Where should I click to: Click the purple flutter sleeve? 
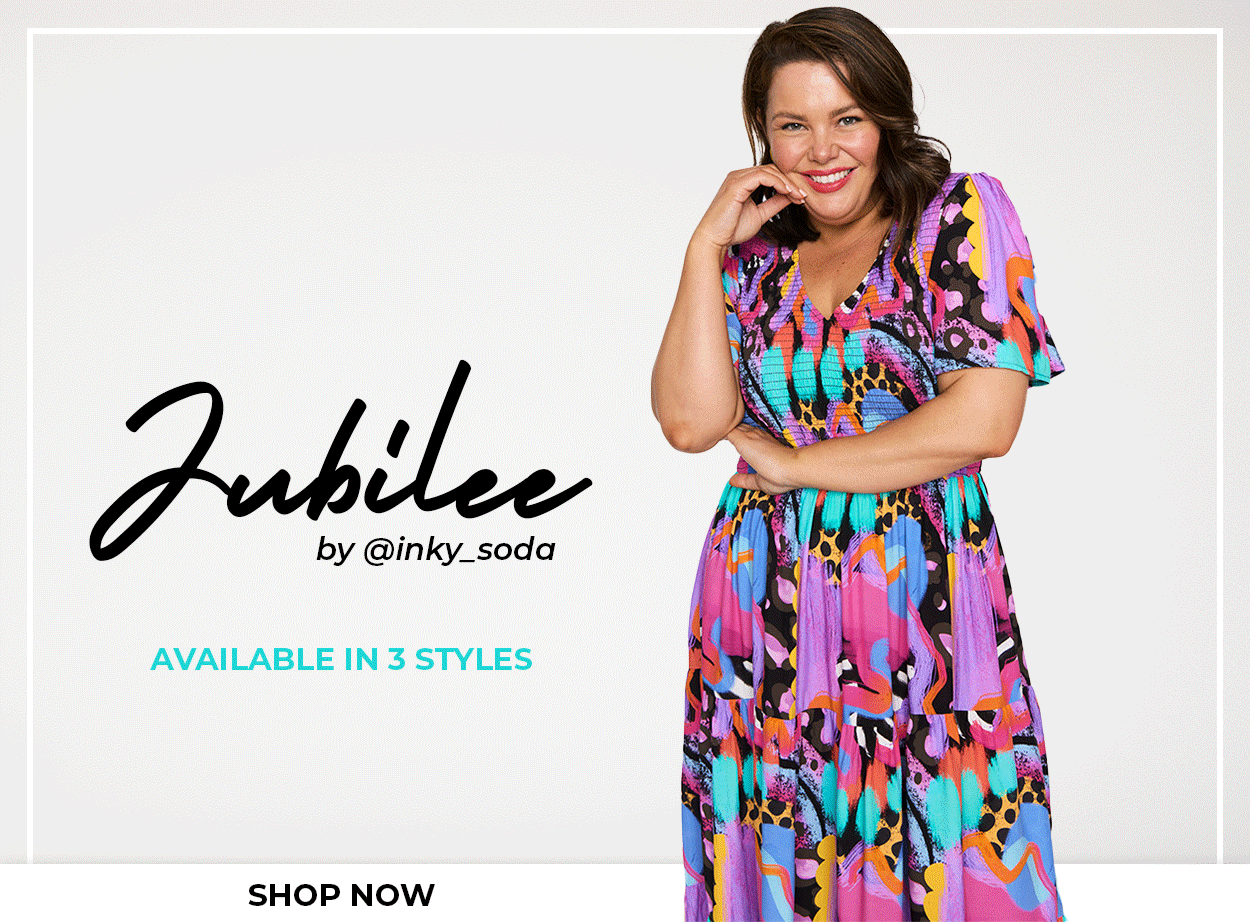coord(1000,280)
